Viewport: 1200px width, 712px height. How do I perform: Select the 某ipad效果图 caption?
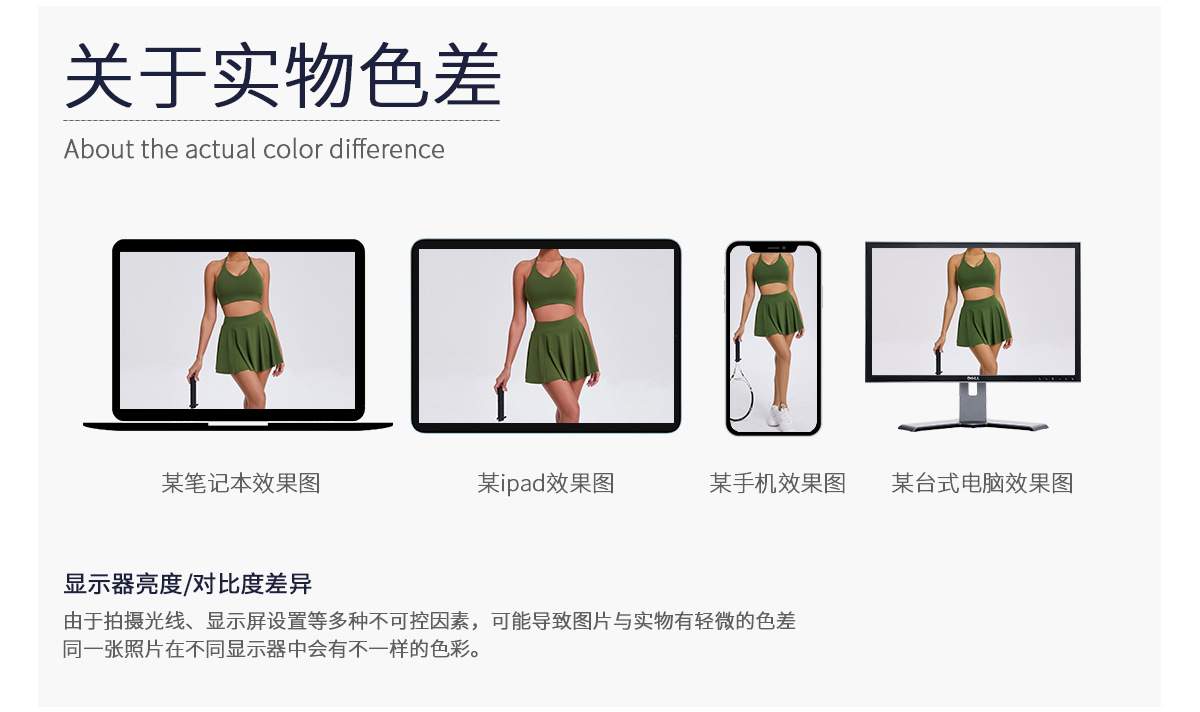(x=546, y=483)
